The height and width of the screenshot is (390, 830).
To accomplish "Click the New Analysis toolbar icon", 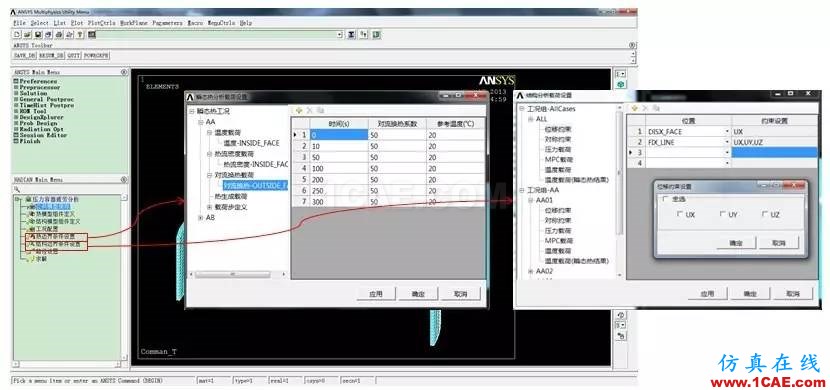I will click(x=17, y=34).
